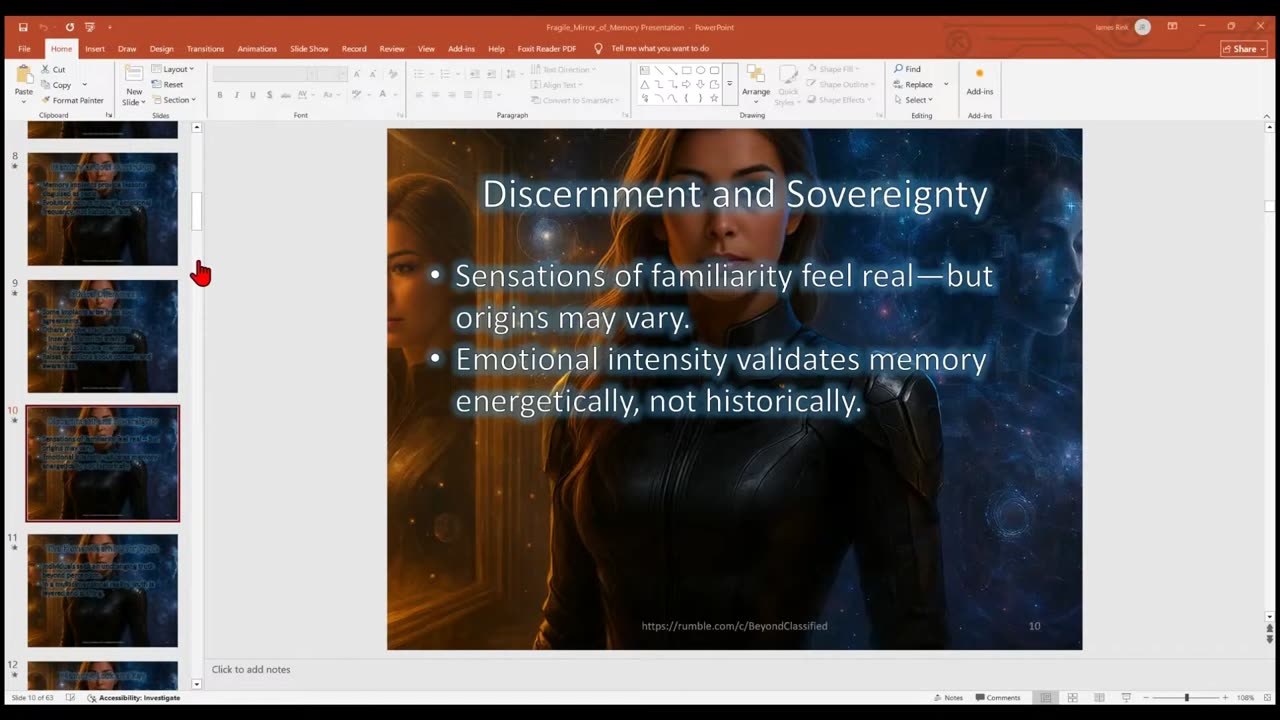Select the Triangle shape in gallery
The image size is (1280, 720).
(644, 84)
